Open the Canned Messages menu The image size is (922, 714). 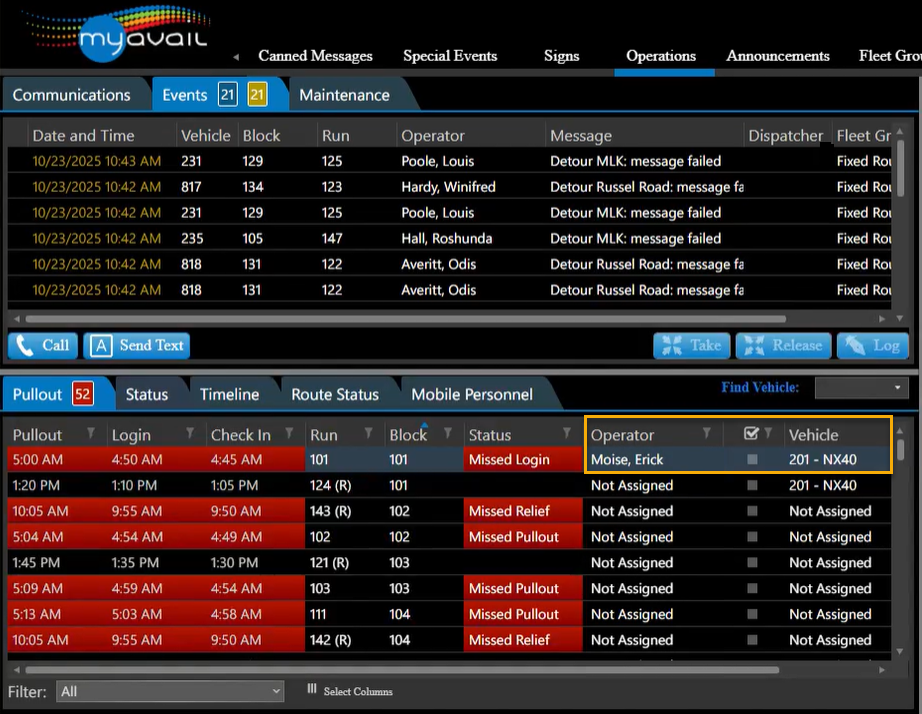tap(315, 56)
